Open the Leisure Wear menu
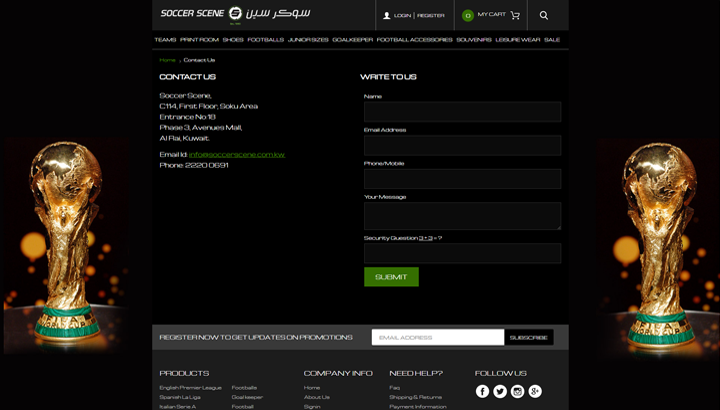Viewport: 720px width, 410px height. (x=518, y=40)
